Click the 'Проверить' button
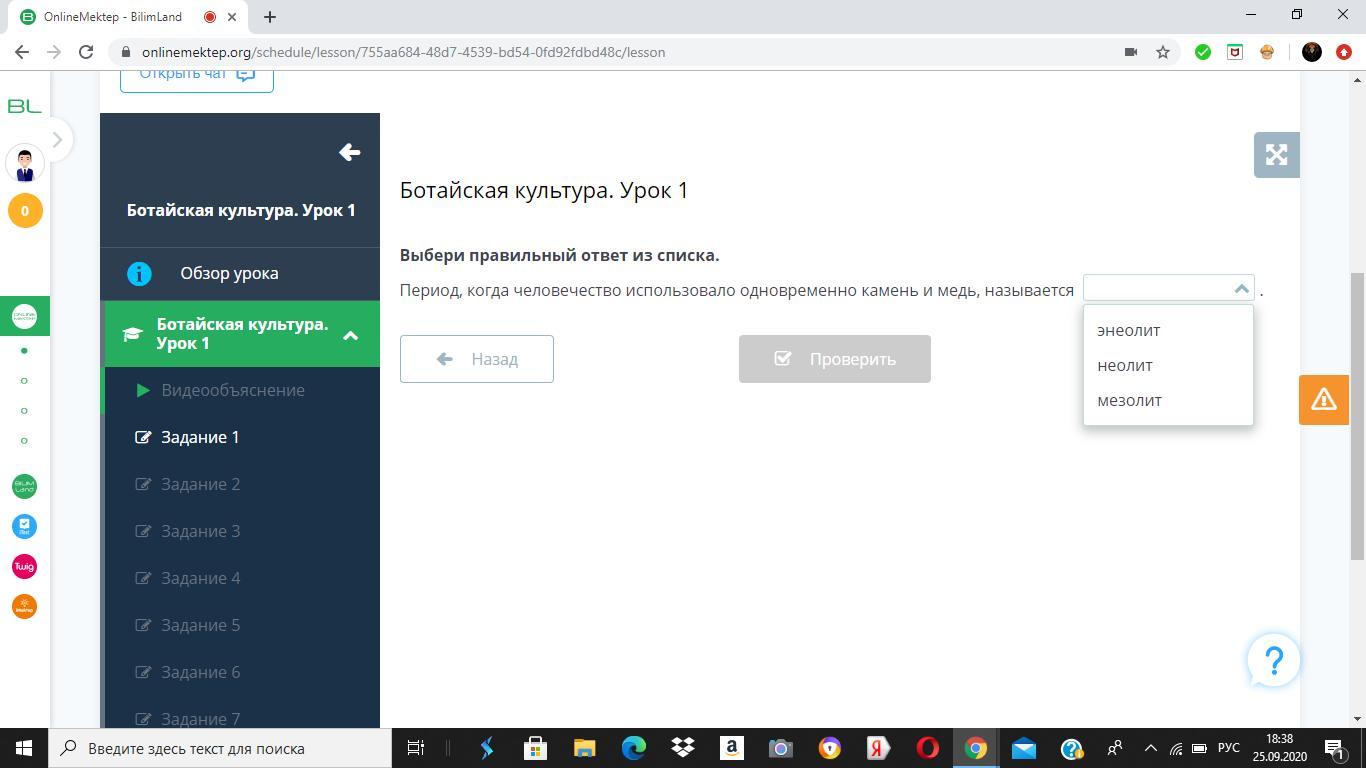1366x768 pixels. 834,359
